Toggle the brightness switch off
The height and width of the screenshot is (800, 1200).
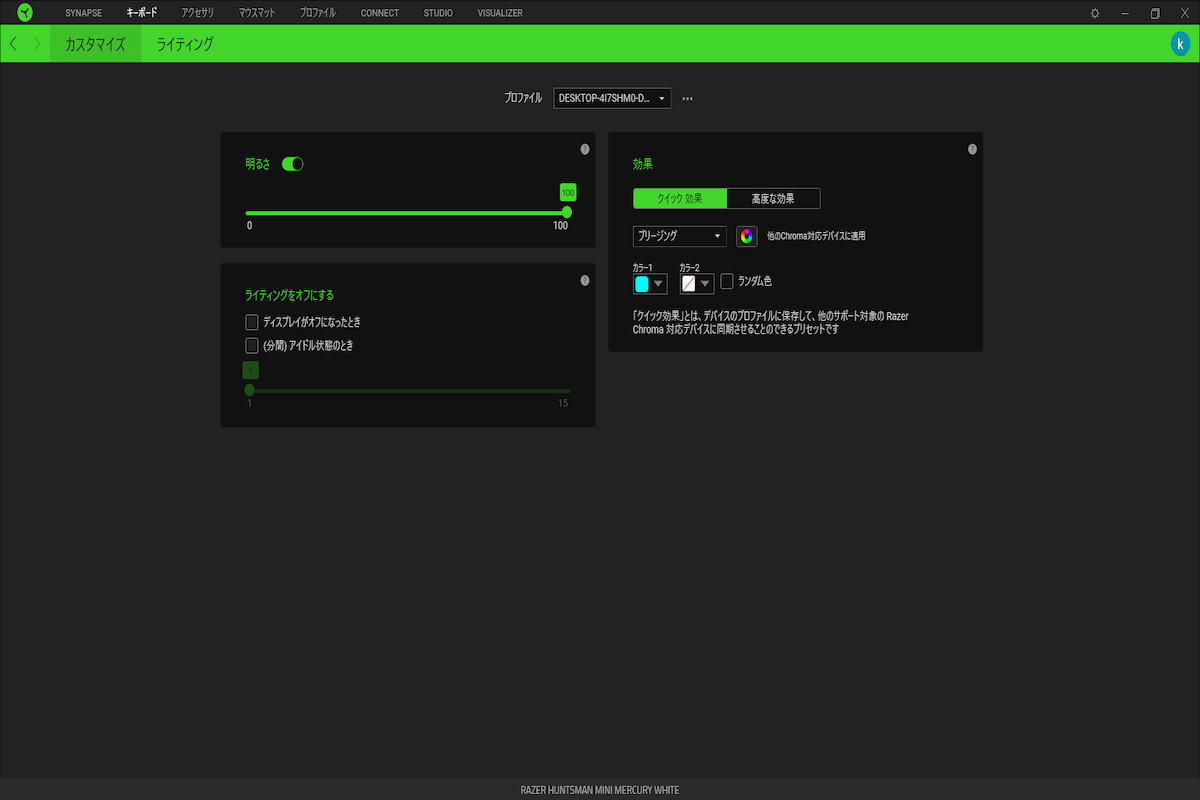(x=293, y=164)
